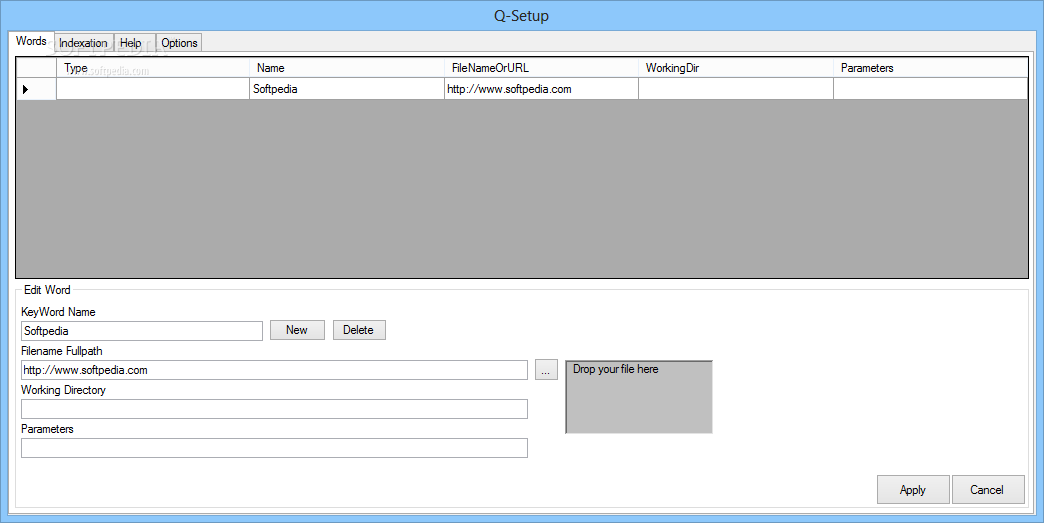Click the Delete keyword button
Screen dimensions: 1044x523
tap(359, 330)
